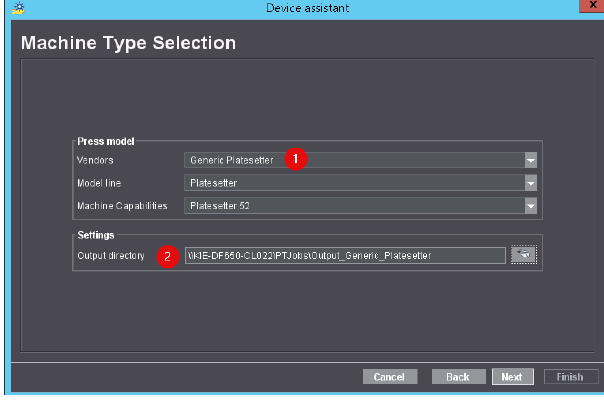Click the red callout marker numbered 1

click(295, 159)
